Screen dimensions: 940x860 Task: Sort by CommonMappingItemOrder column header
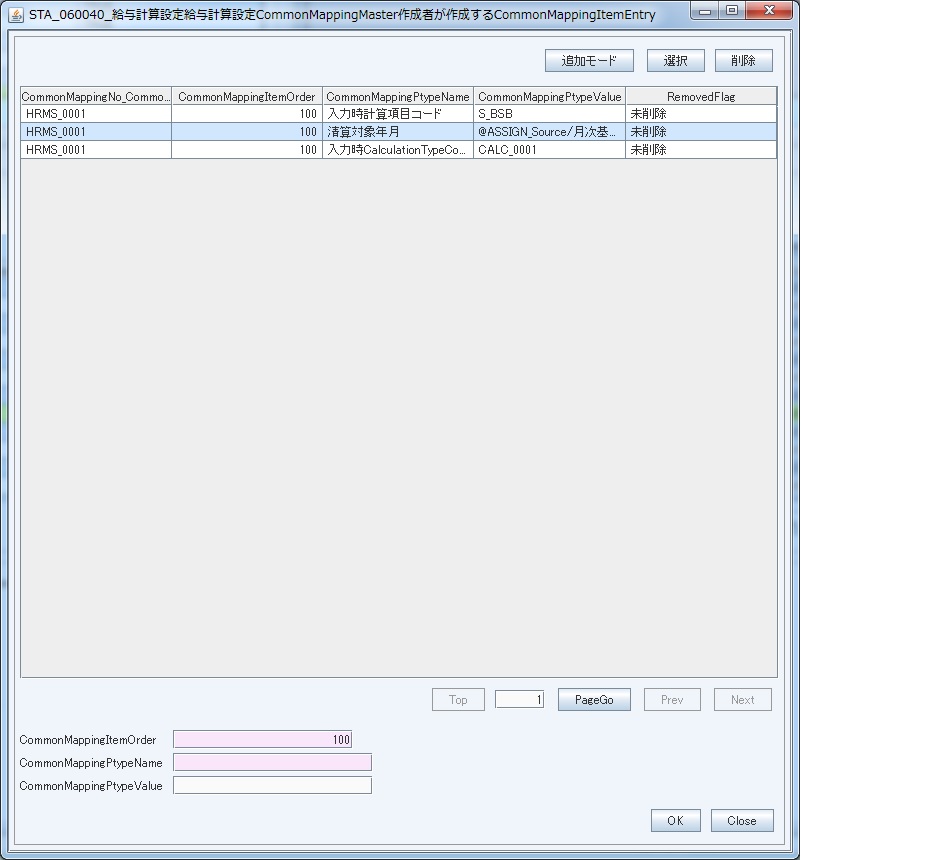[x=247, y=96]
